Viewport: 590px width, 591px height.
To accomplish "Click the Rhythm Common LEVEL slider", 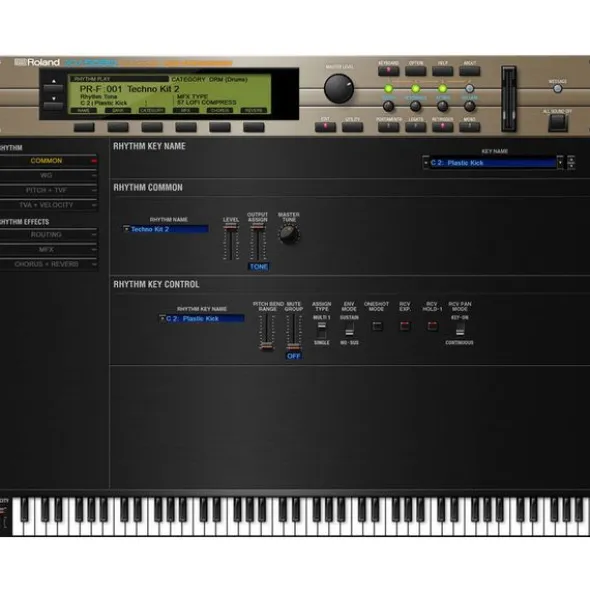I will point(231,242).
